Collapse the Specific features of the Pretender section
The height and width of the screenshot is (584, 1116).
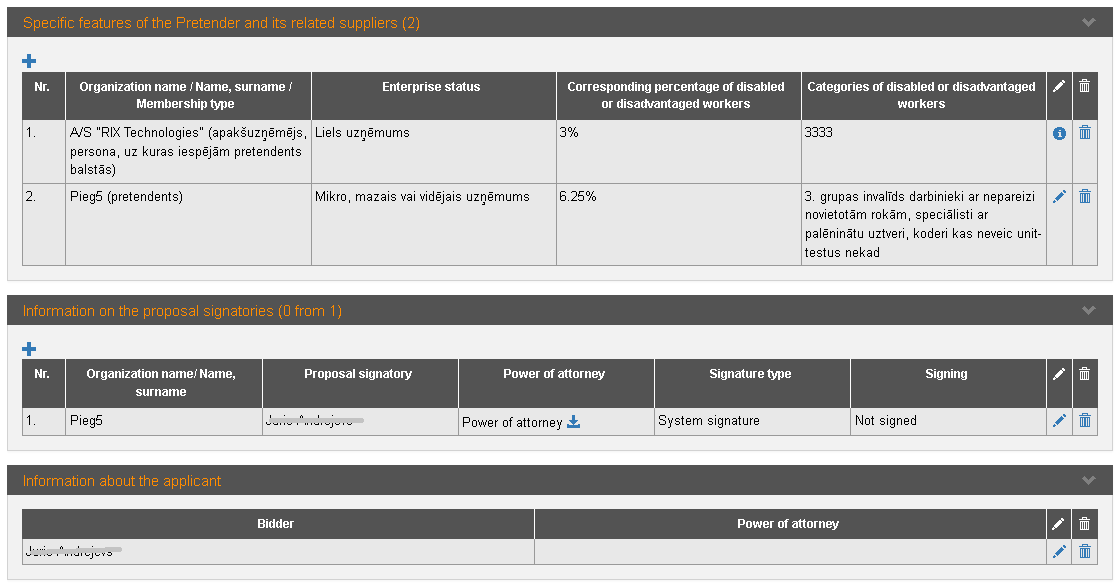(x=1089, y=22)
